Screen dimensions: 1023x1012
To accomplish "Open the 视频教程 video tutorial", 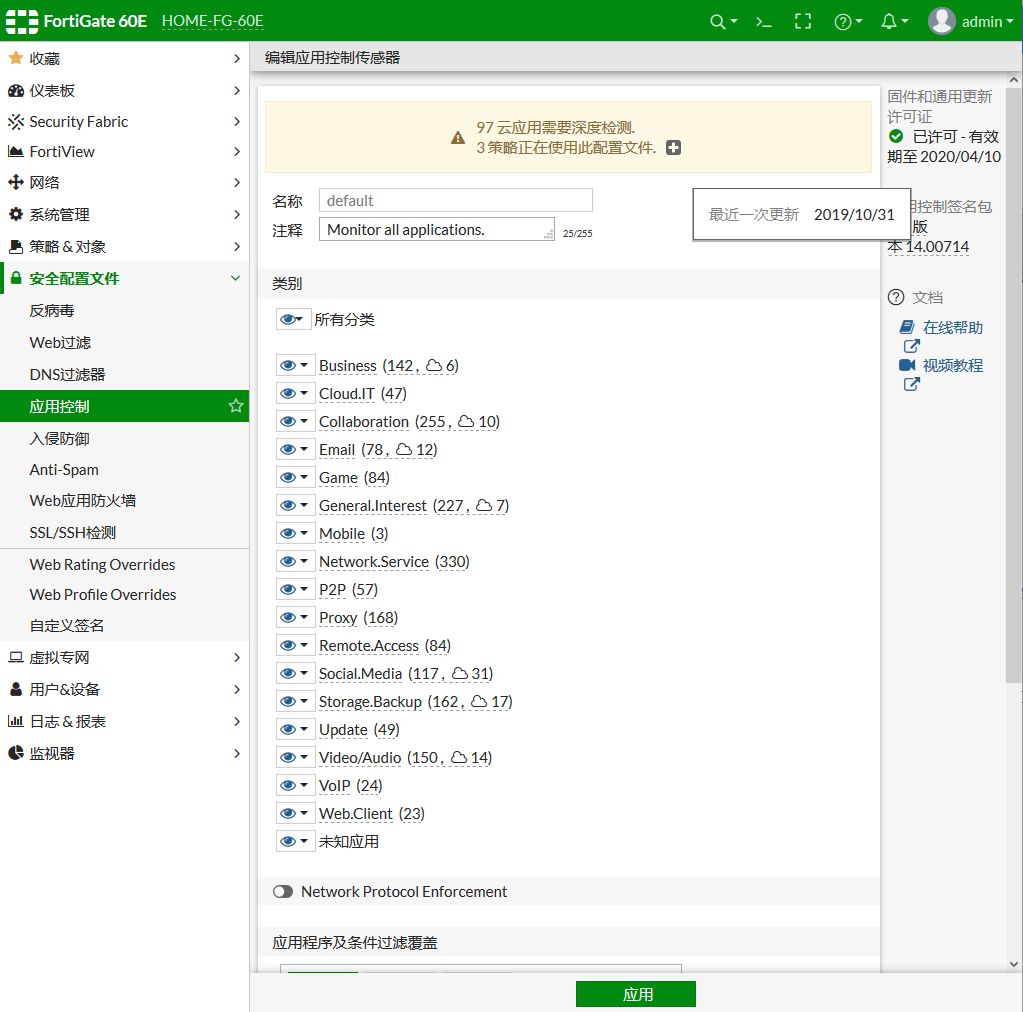I will click(x=952, y=365).
